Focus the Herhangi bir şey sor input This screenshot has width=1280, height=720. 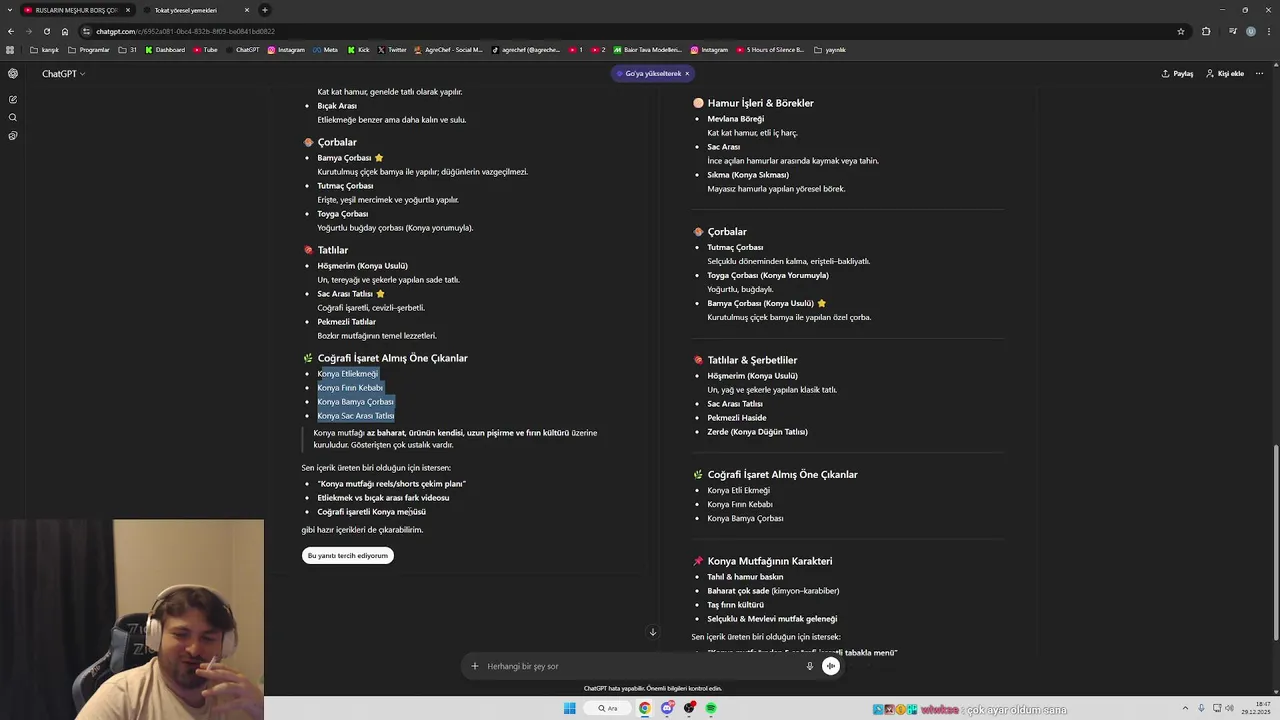coord(640,666)
